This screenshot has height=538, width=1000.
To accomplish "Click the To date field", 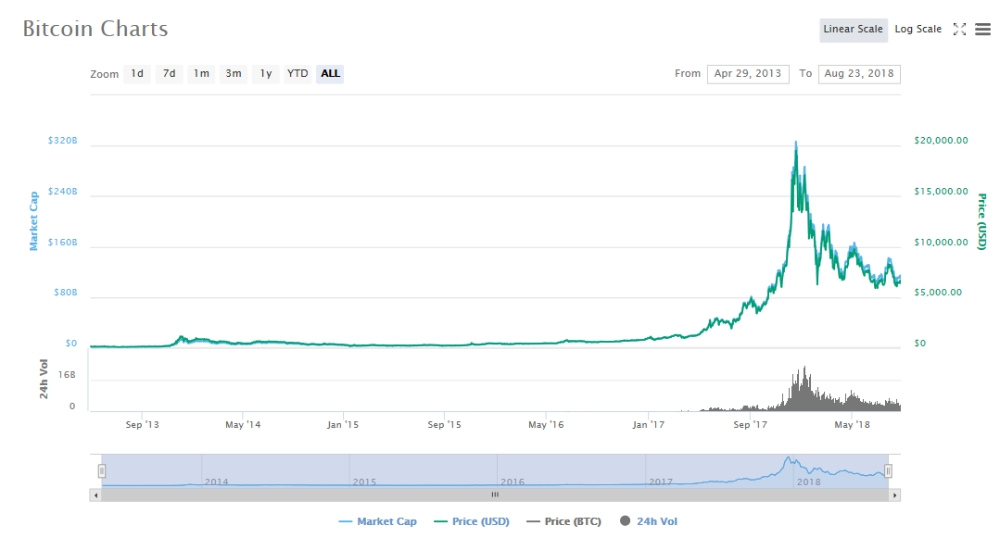I will [858, 74].
